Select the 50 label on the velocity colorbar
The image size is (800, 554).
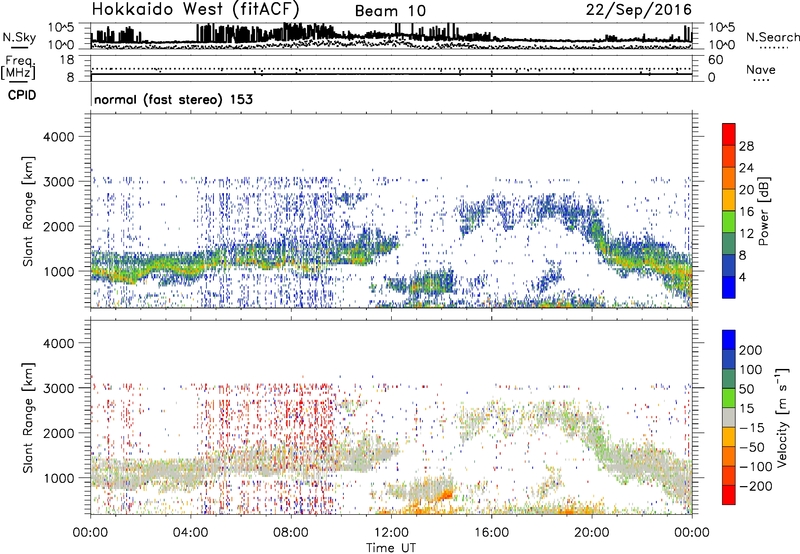click(746, 389)
